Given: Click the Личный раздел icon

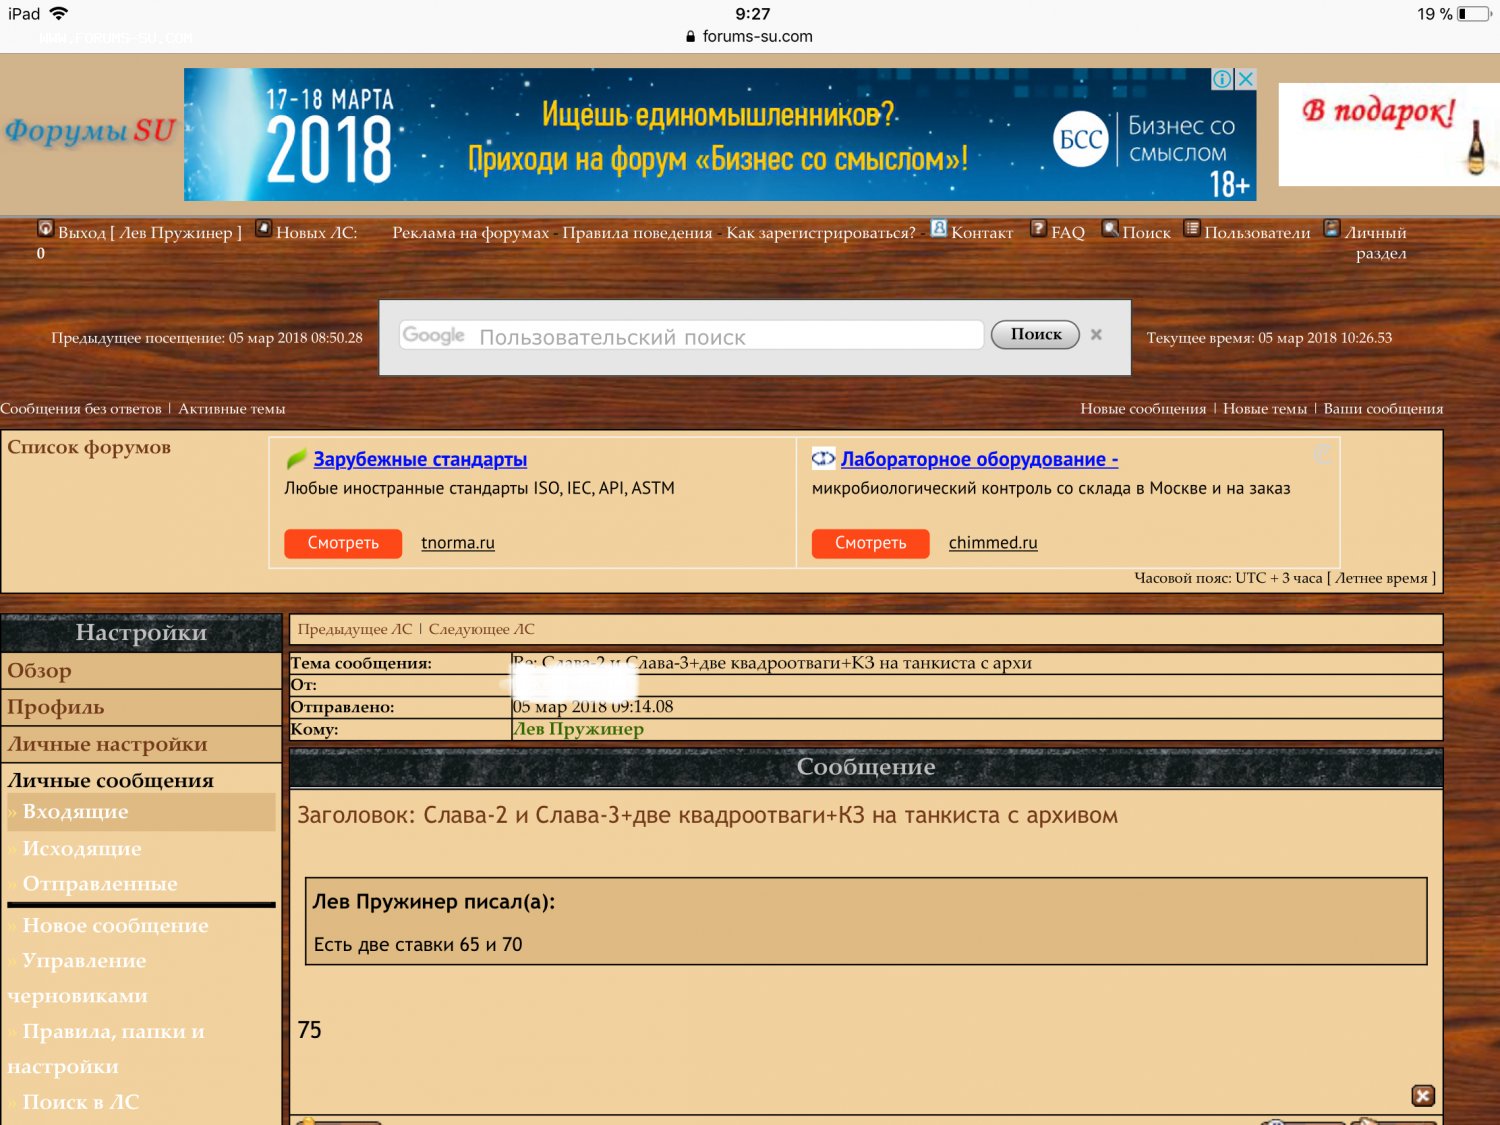Looking at the screenshot, I should tap(1331, 229).
